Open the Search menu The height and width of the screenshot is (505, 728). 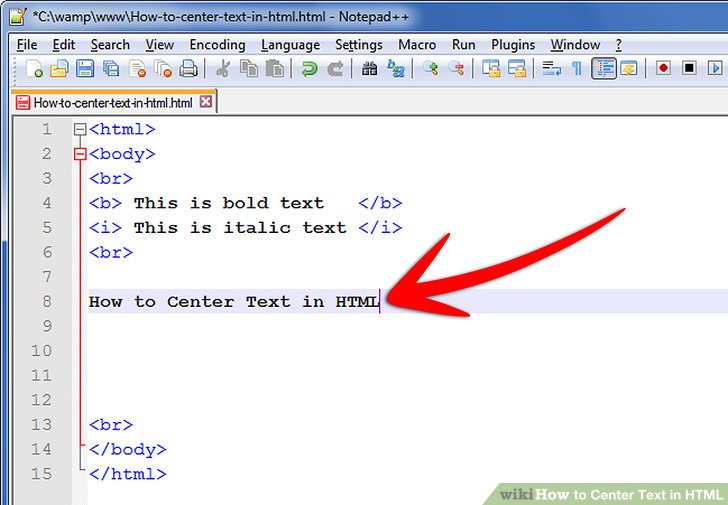point(110,45)
